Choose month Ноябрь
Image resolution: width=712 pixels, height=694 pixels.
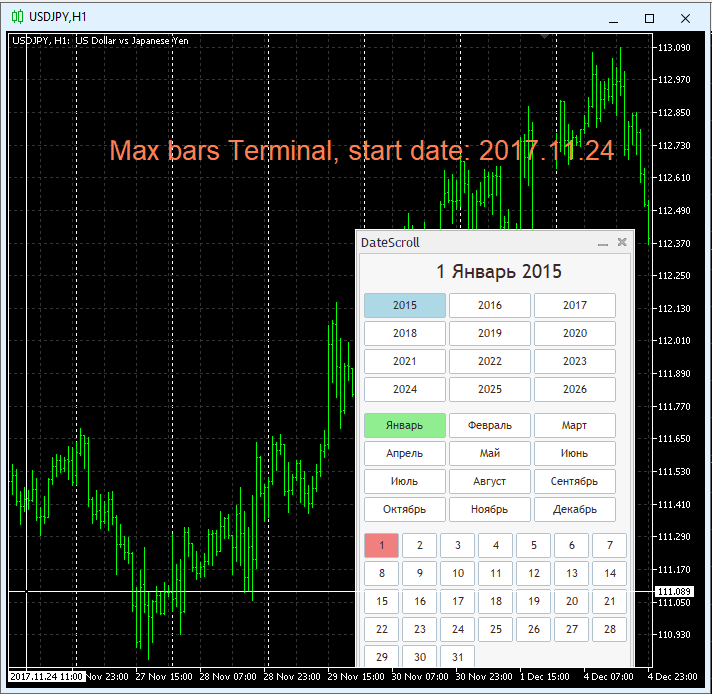pos(490,510)
